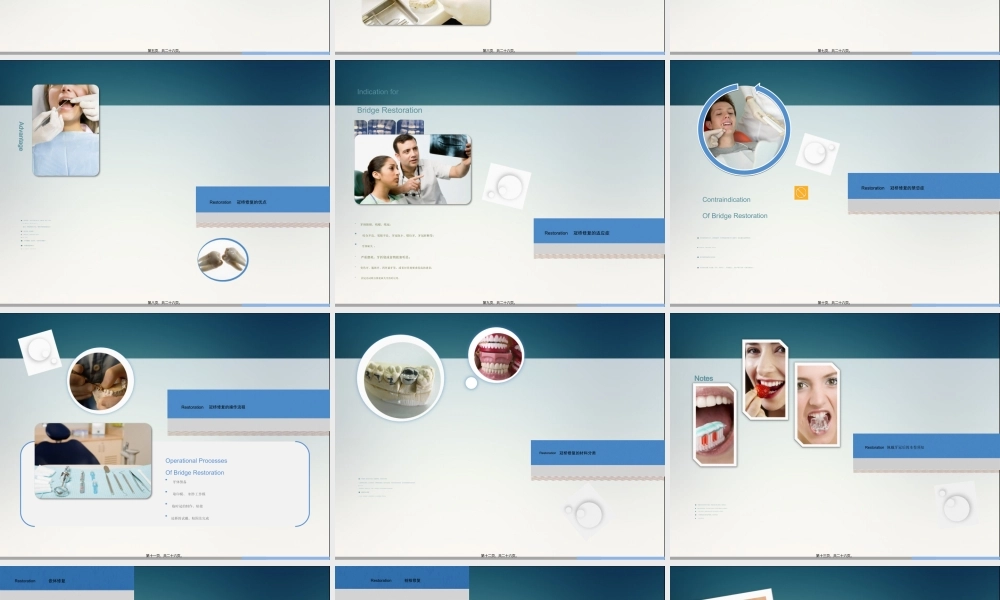Screen dimensions: 1000x600
Task: Click the small red-lips dentures bubble image
Action: [496, 355]
